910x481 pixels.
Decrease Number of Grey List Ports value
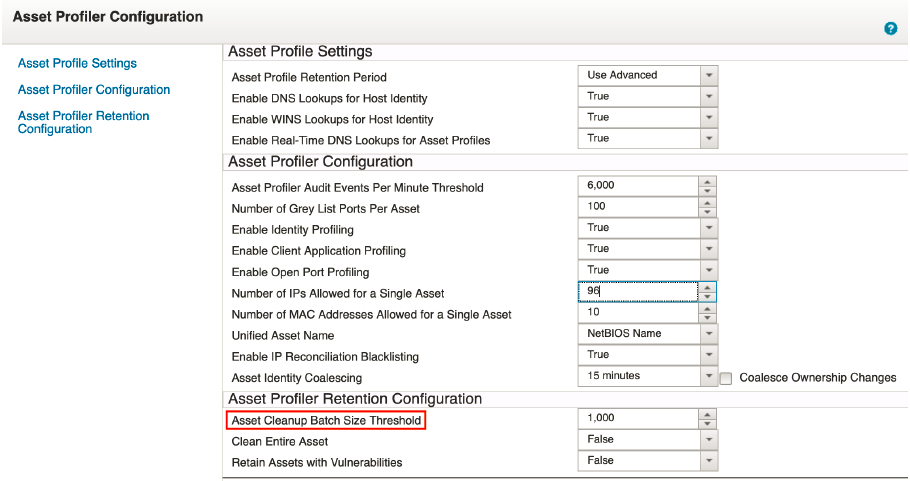coord(707,212)
